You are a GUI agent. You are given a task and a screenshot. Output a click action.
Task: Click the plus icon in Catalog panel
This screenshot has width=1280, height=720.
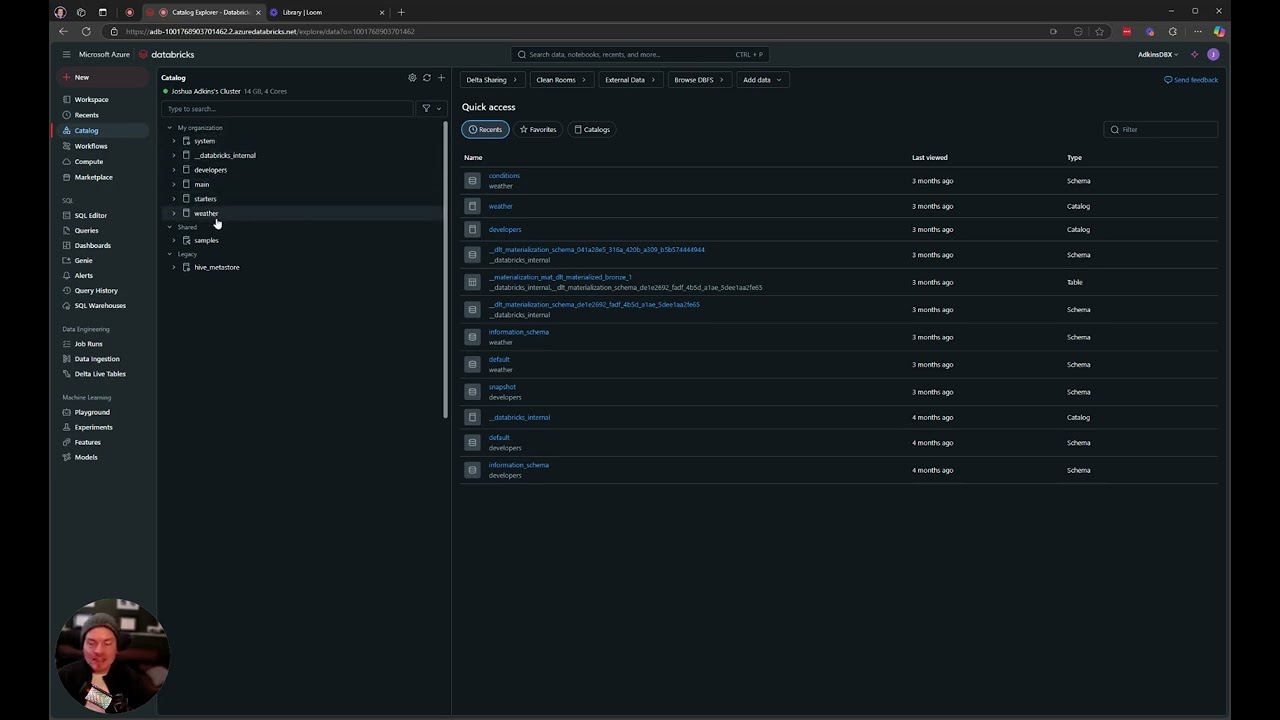[441, 78]
